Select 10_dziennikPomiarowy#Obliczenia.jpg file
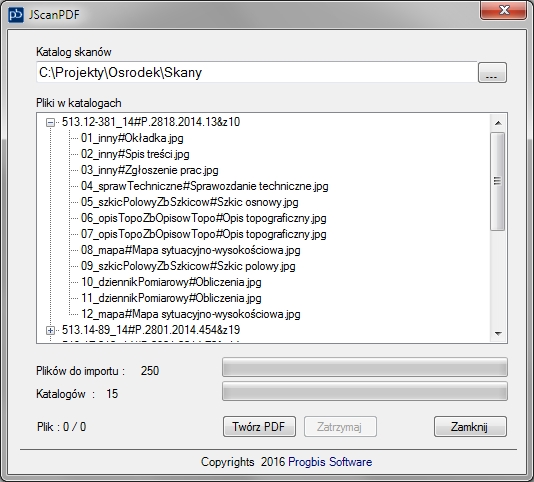534x482 pixels. pyautogui.click(x=171, y=282)
